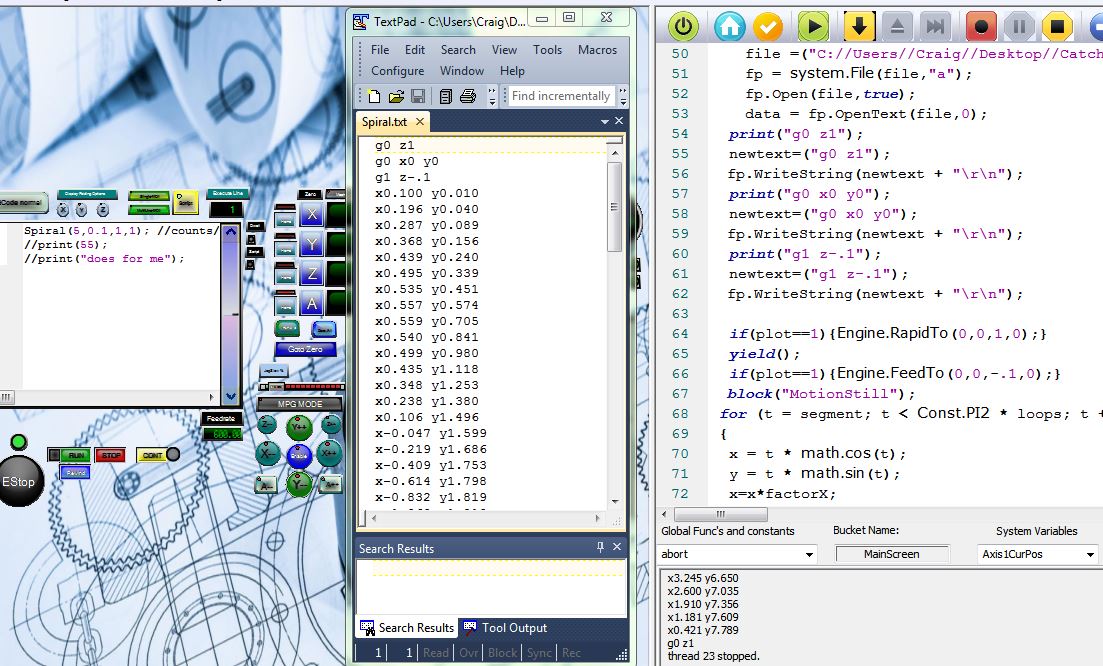Click the red record button icon

tap(981, 26)
